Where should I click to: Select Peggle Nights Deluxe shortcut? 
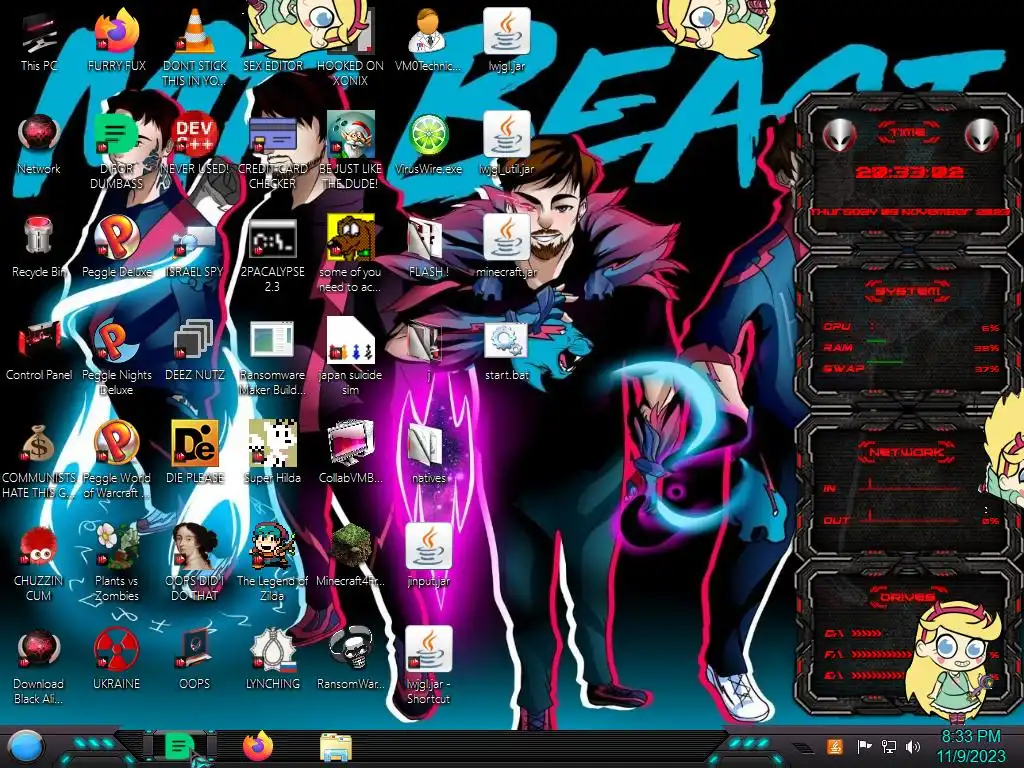coord(117,341)
